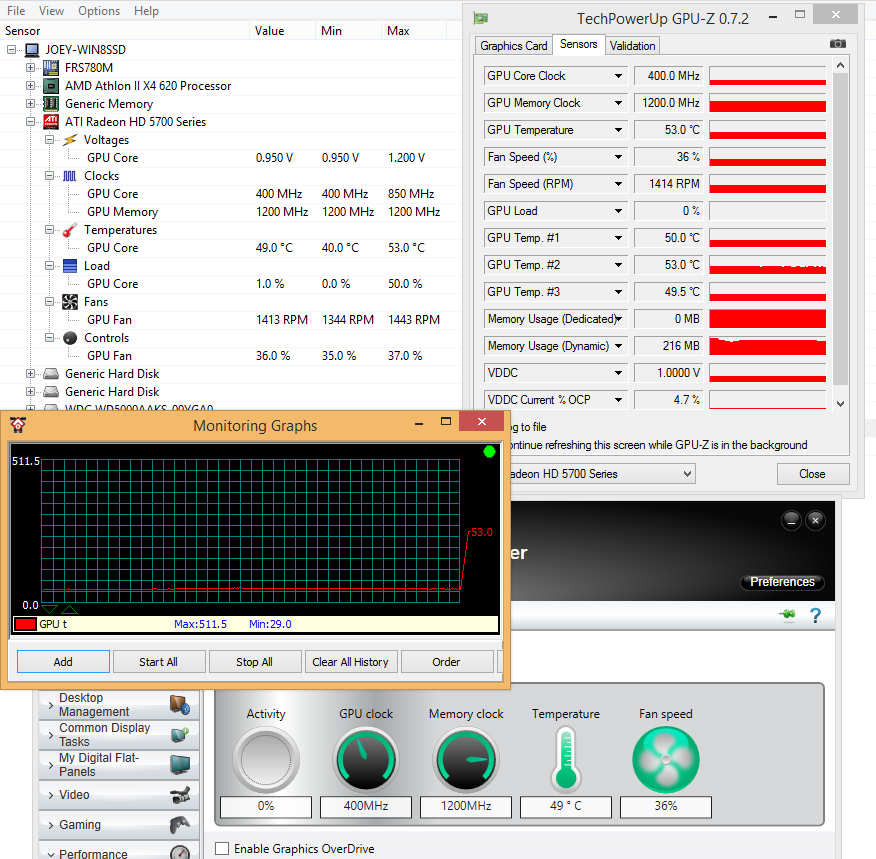This screenshot has height=859, width=876.
Task: Close the GPU-Z window using Close button
Action: click(812, 474)
